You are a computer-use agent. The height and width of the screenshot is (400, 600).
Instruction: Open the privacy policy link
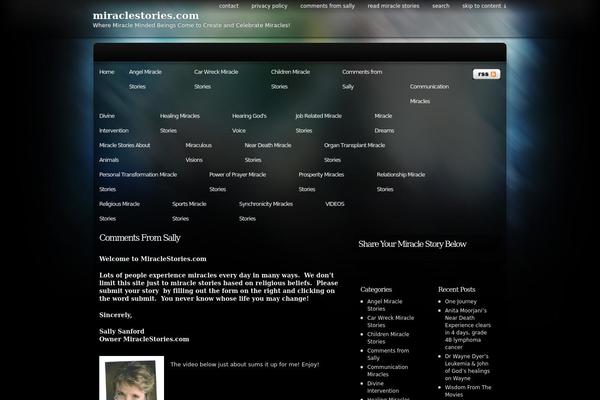[269, 6]
